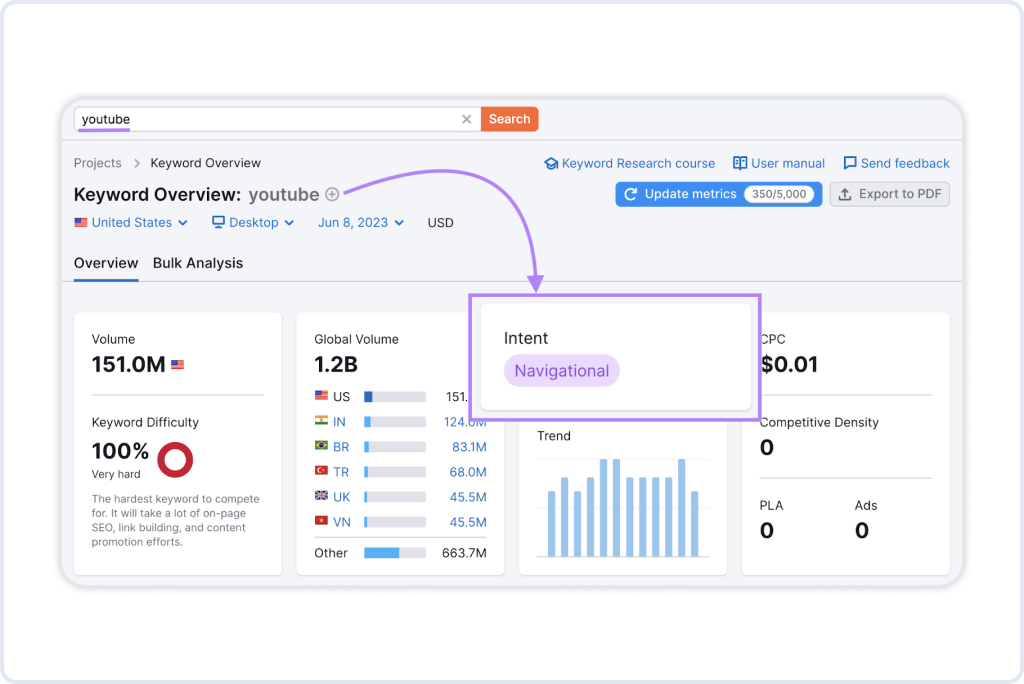This screenshot has width=1024, height=684.
Task: Click the Ads value 0
Action: point(862,530)
